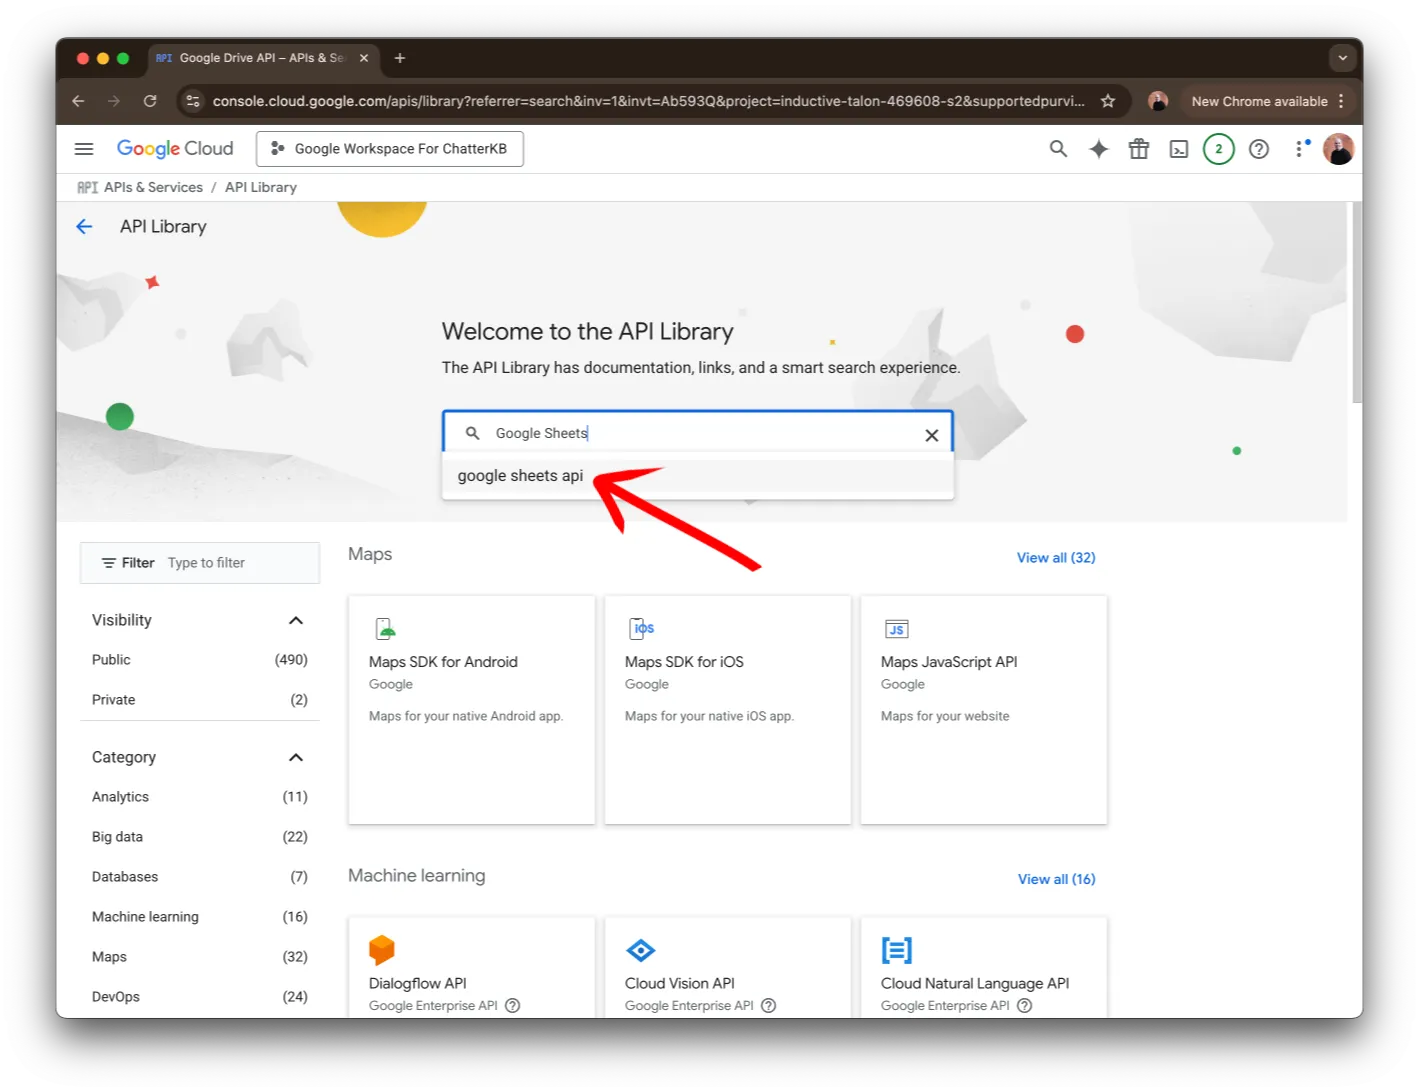Open the Chrome profile avatar
The height and width of the screenshot is (1092, 1419).
pyautogui.click(x=1158, y=101)
